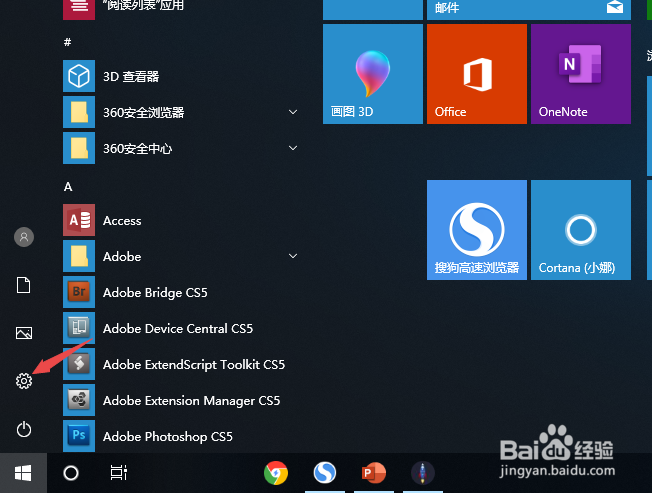Open the 360安全浏览器 folder entry
The image size is (652, 493).
coord(181,112)
